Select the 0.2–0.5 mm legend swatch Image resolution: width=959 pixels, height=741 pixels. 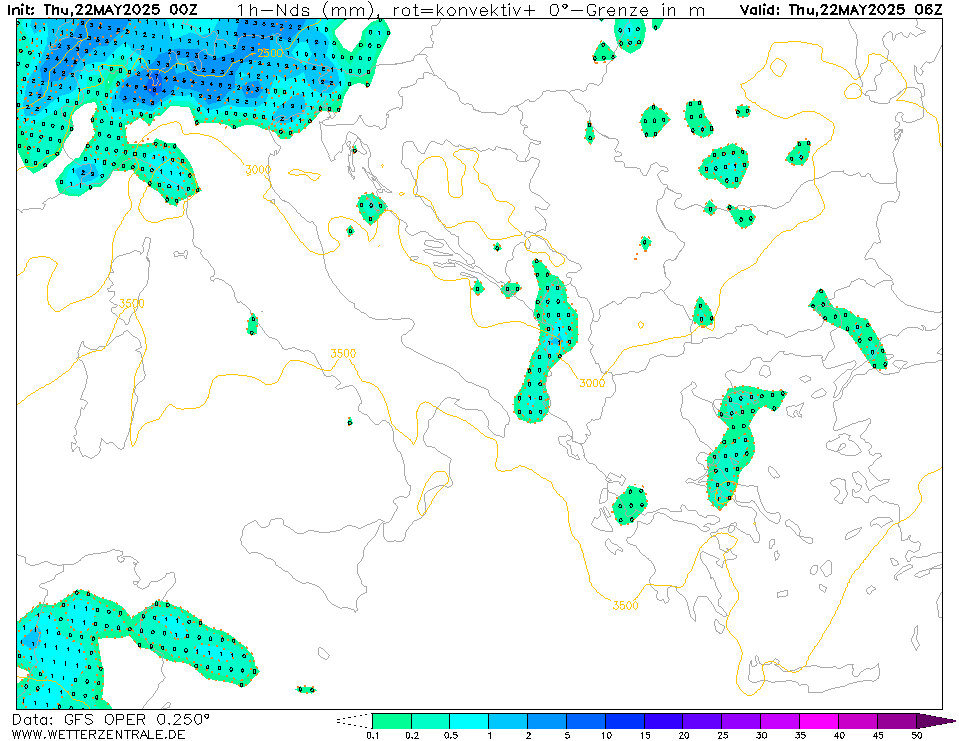click(431, 721)
